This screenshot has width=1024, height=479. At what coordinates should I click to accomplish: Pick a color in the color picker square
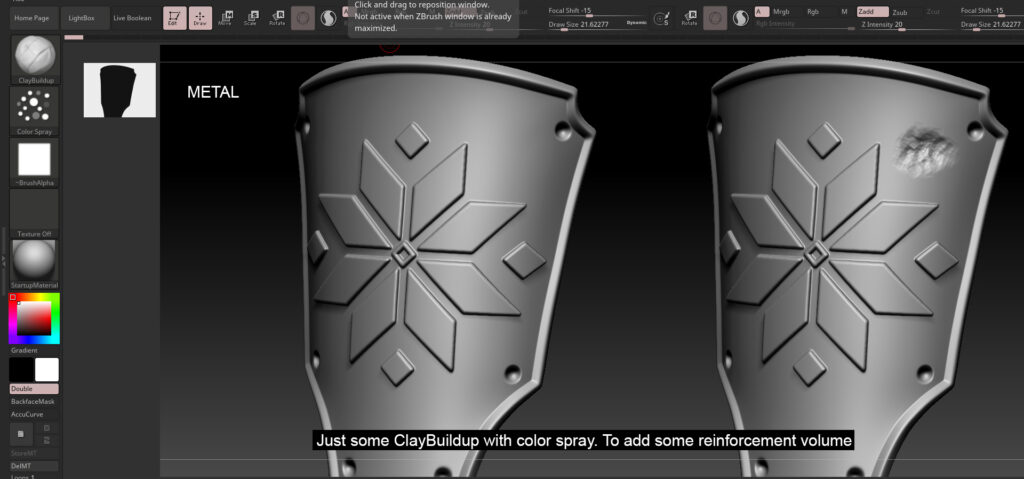[x=33, y=318]
